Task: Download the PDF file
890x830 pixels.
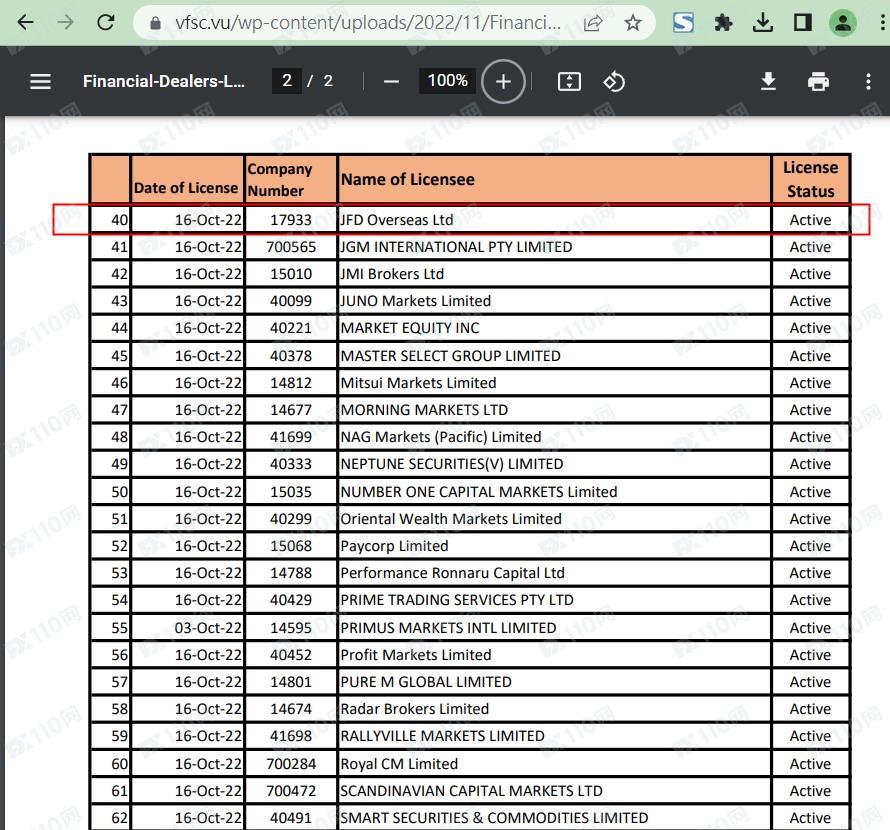Action: pos(768,82)
